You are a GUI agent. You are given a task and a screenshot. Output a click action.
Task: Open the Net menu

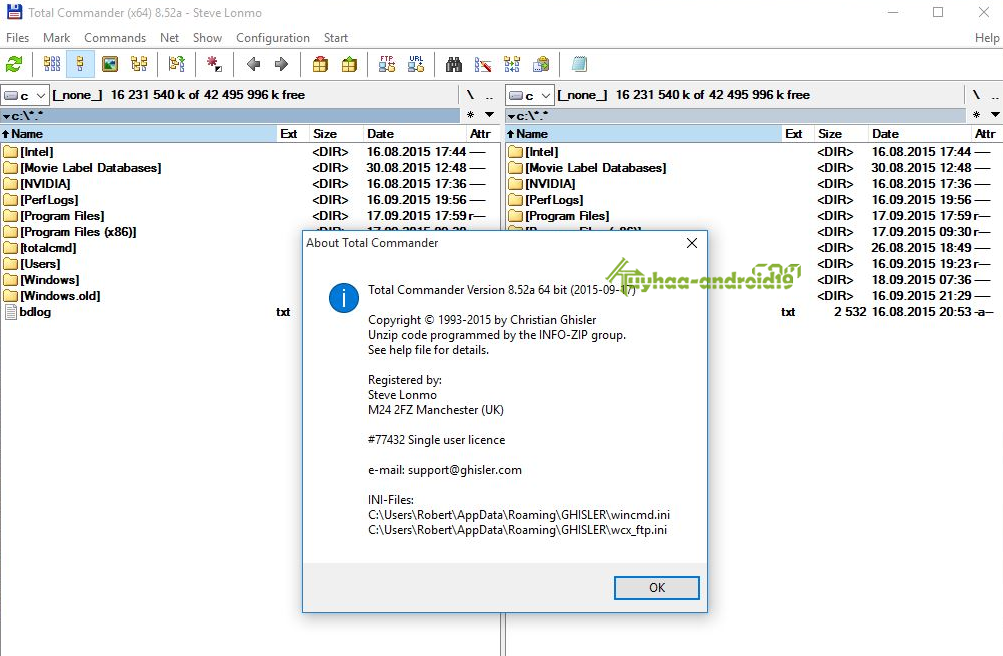click(x=170, y=38)
